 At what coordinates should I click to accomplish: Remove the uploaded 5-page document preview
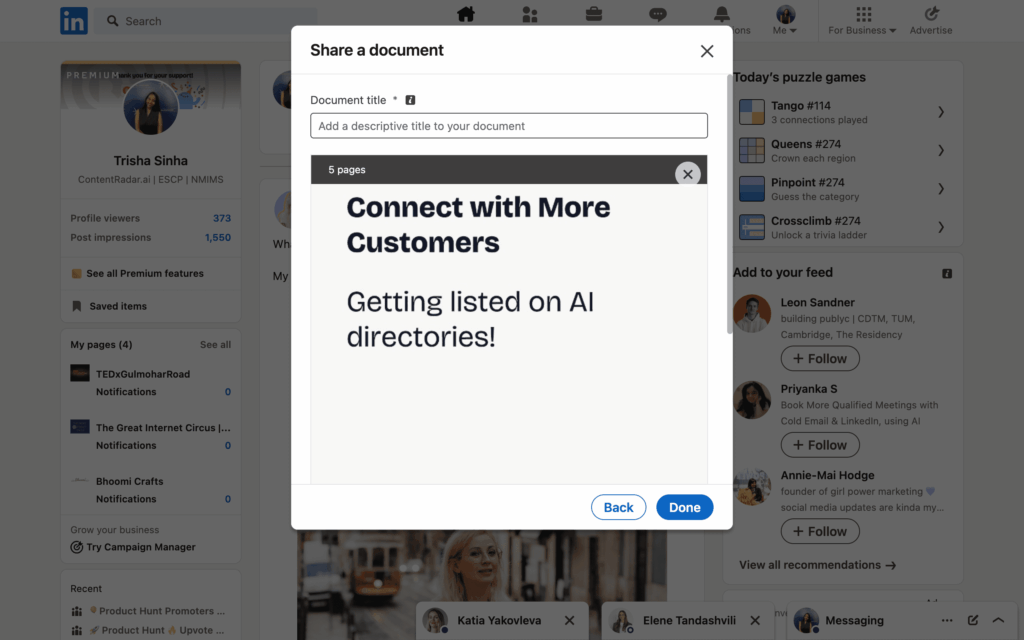point(687,174)
